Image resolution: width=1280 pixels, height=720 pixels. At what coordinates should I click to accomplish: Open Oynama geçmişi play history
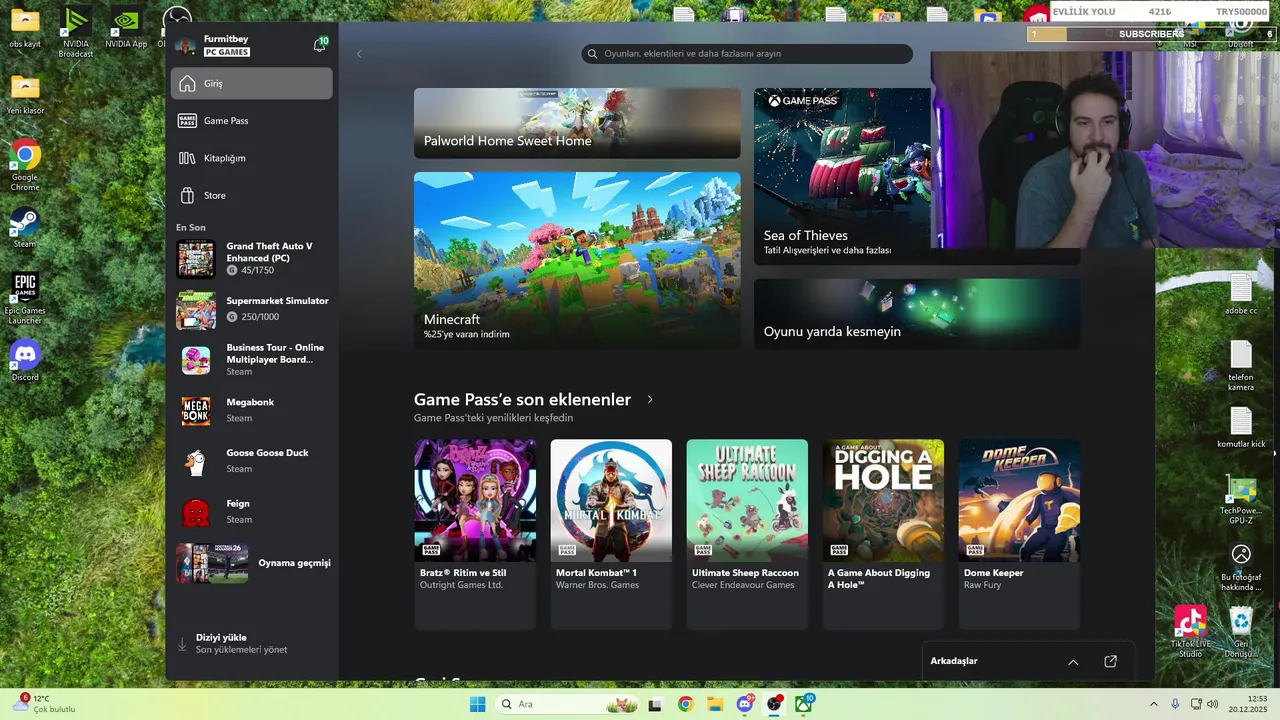click(253, 563)
